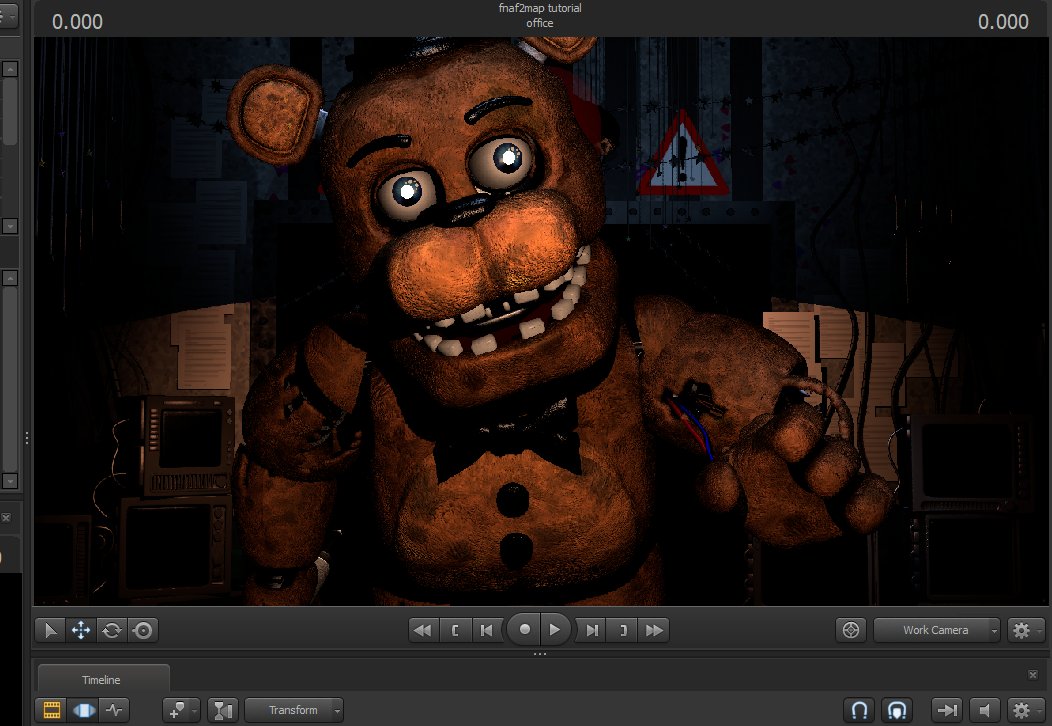Image resolution: width=1052 pixels, height=726 pixels.
Task: Step to the previous frame
Action: pyautogui.click(x=486, y=630)
